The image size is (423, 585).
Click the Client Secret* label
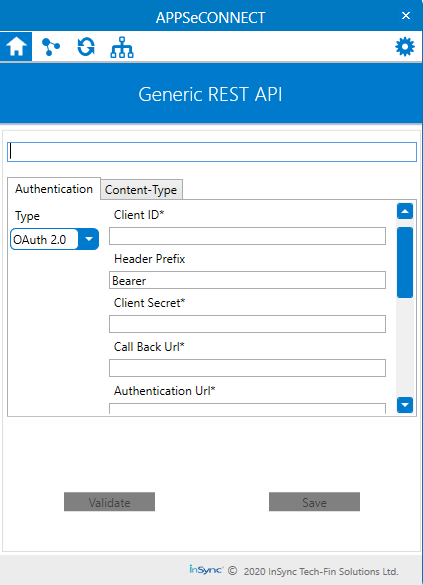click(150, 303)
